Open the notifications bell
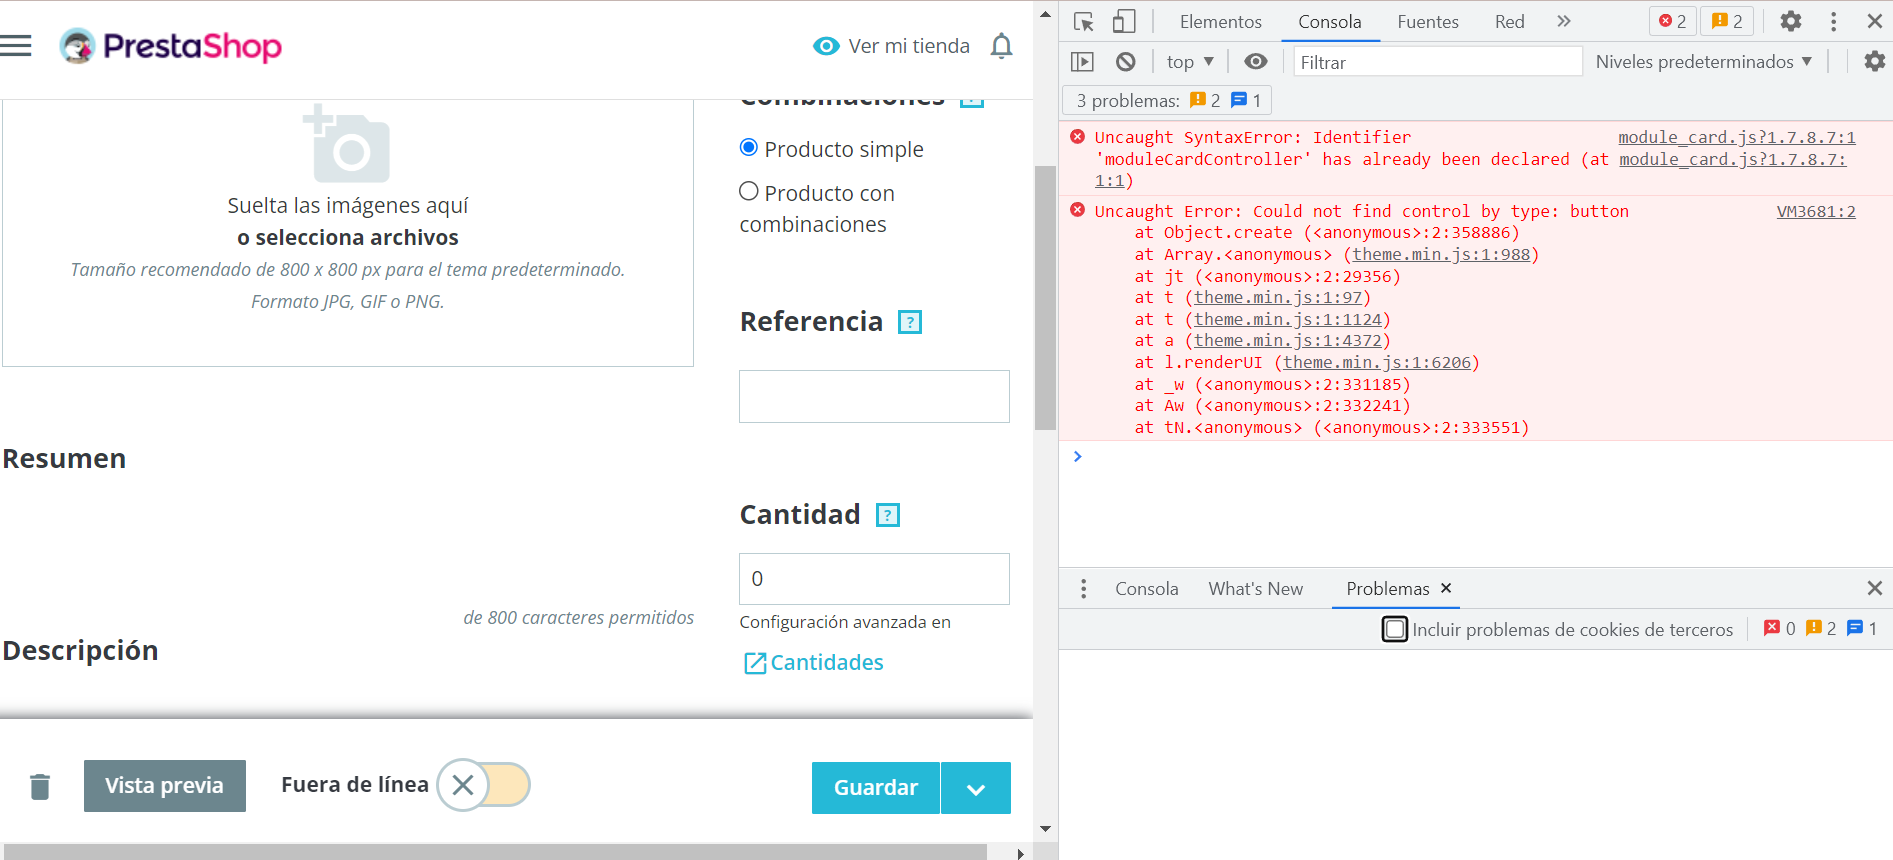 (1001, 46)
